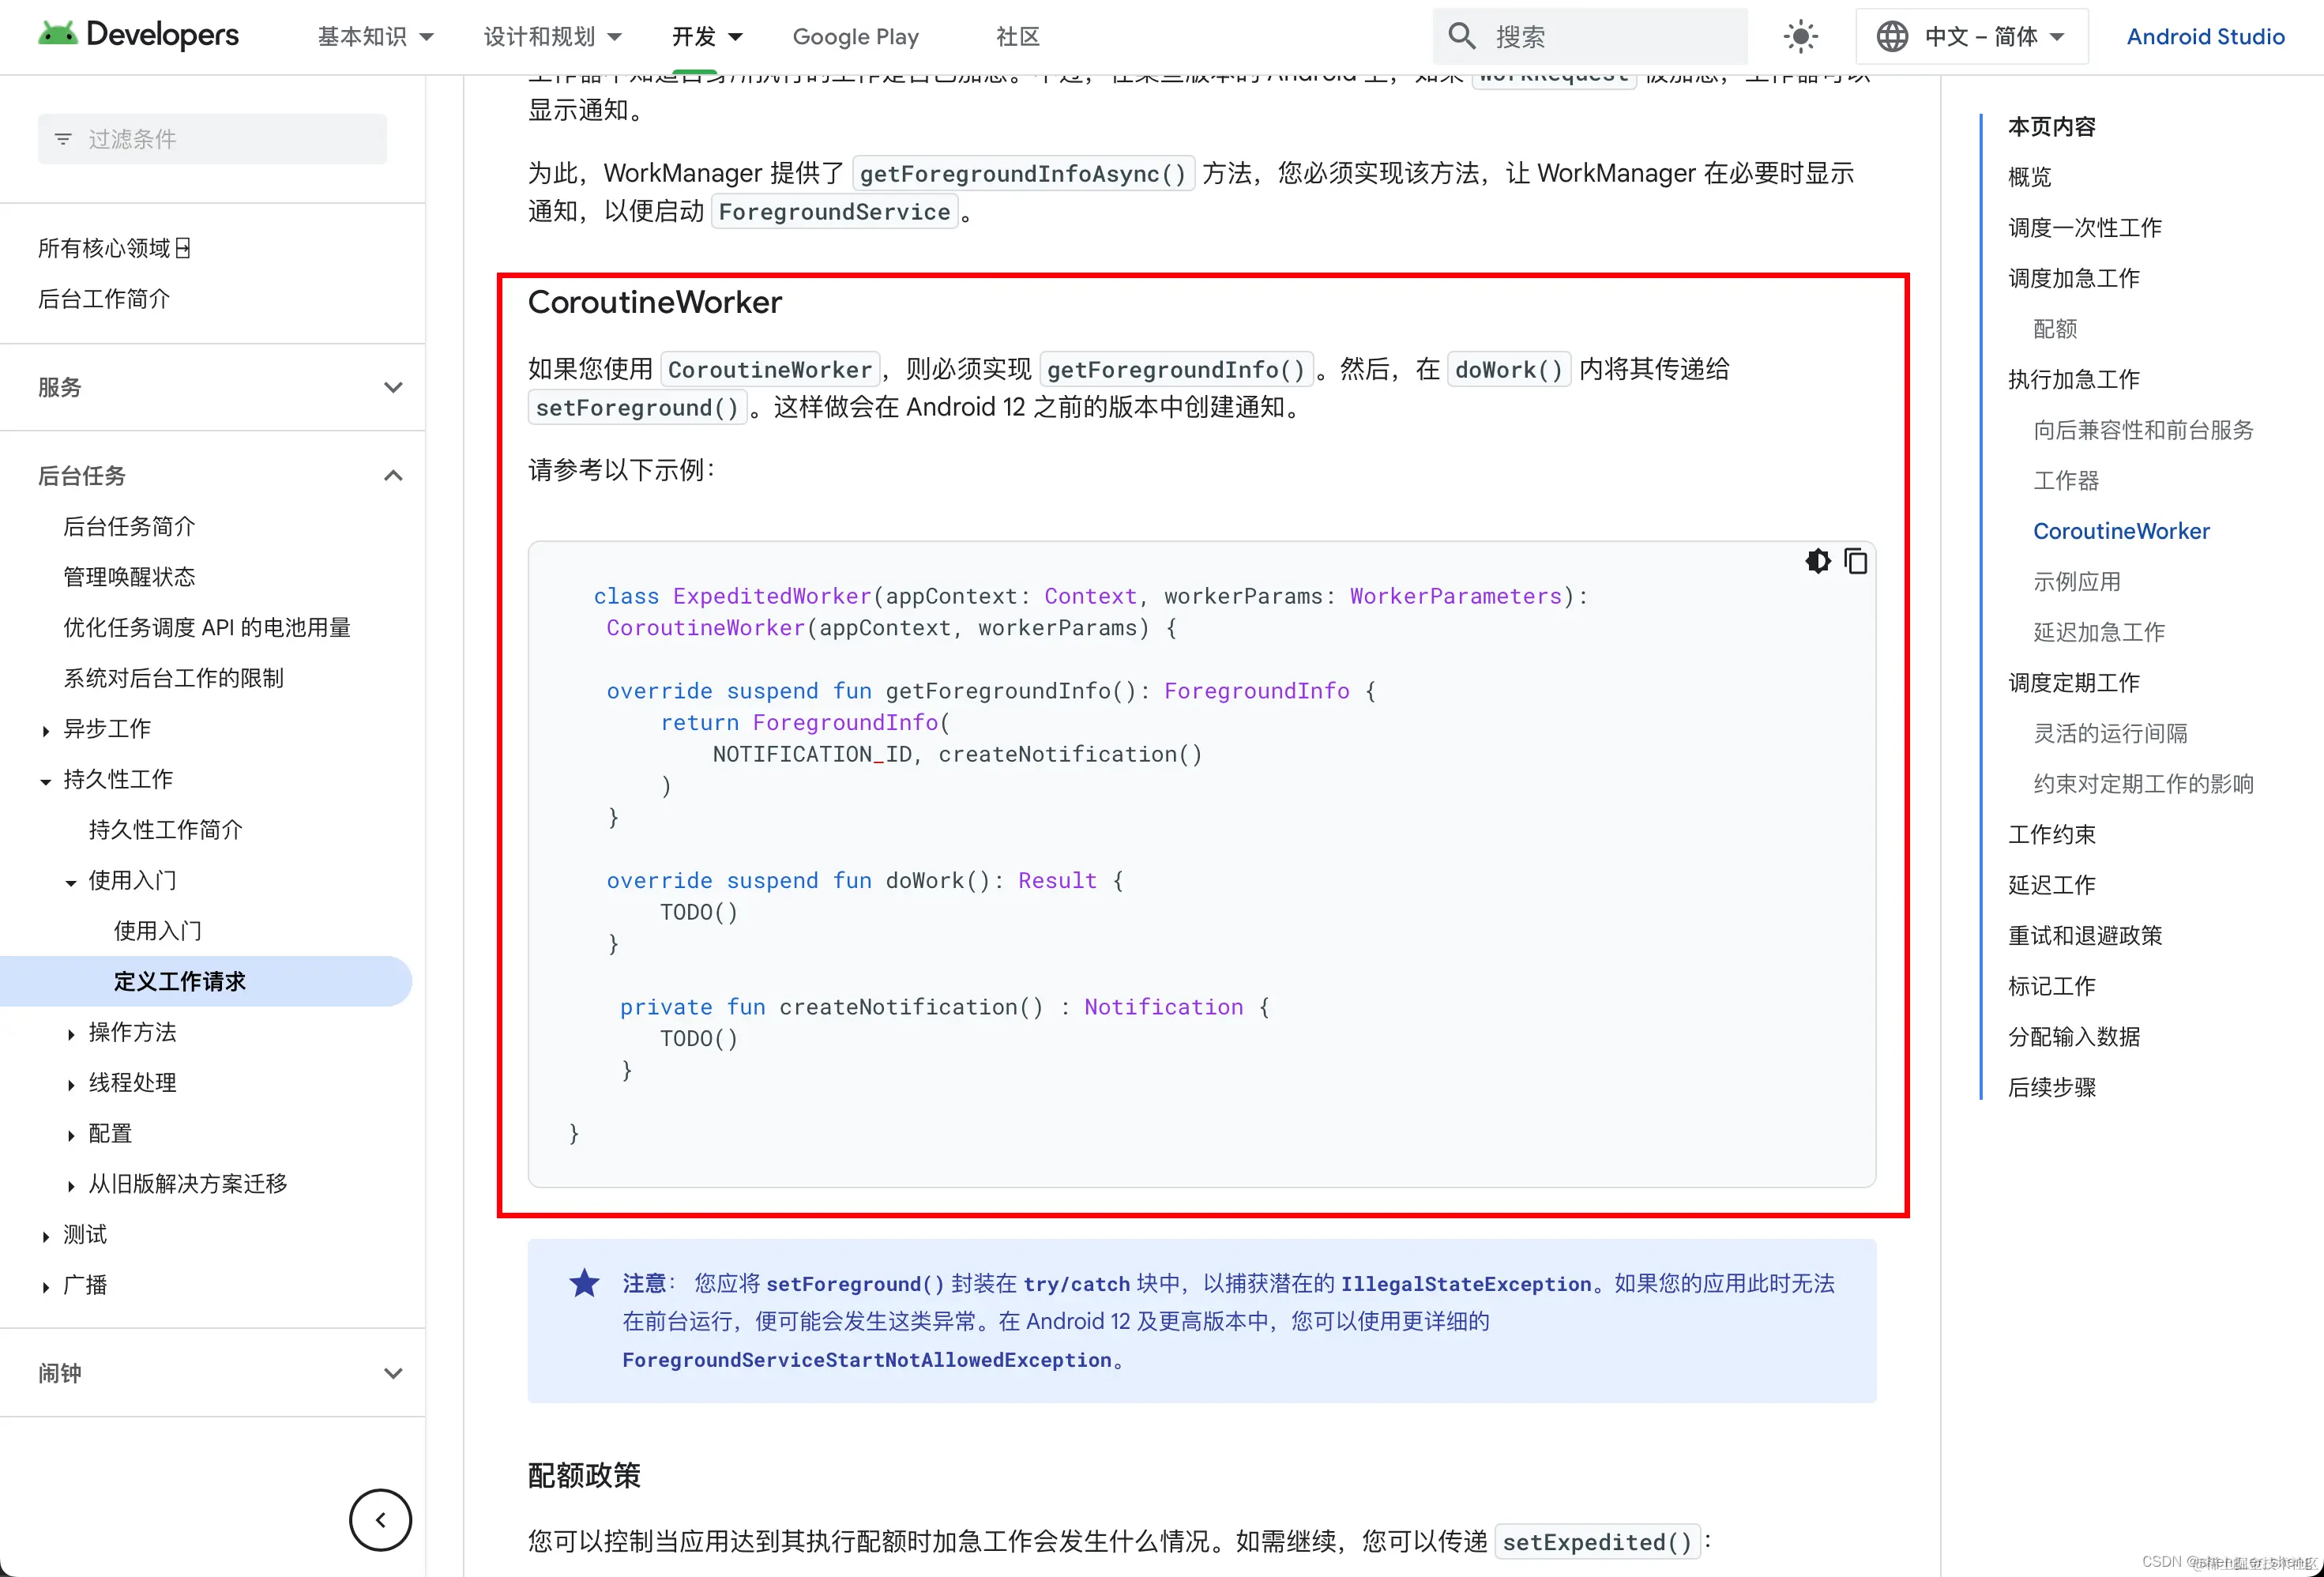Toggle light/dark theme via sun icon
Image resolution: width=2324 pixels, height=1577 pixels.
pyautogui.click(x=1799, y=36)
